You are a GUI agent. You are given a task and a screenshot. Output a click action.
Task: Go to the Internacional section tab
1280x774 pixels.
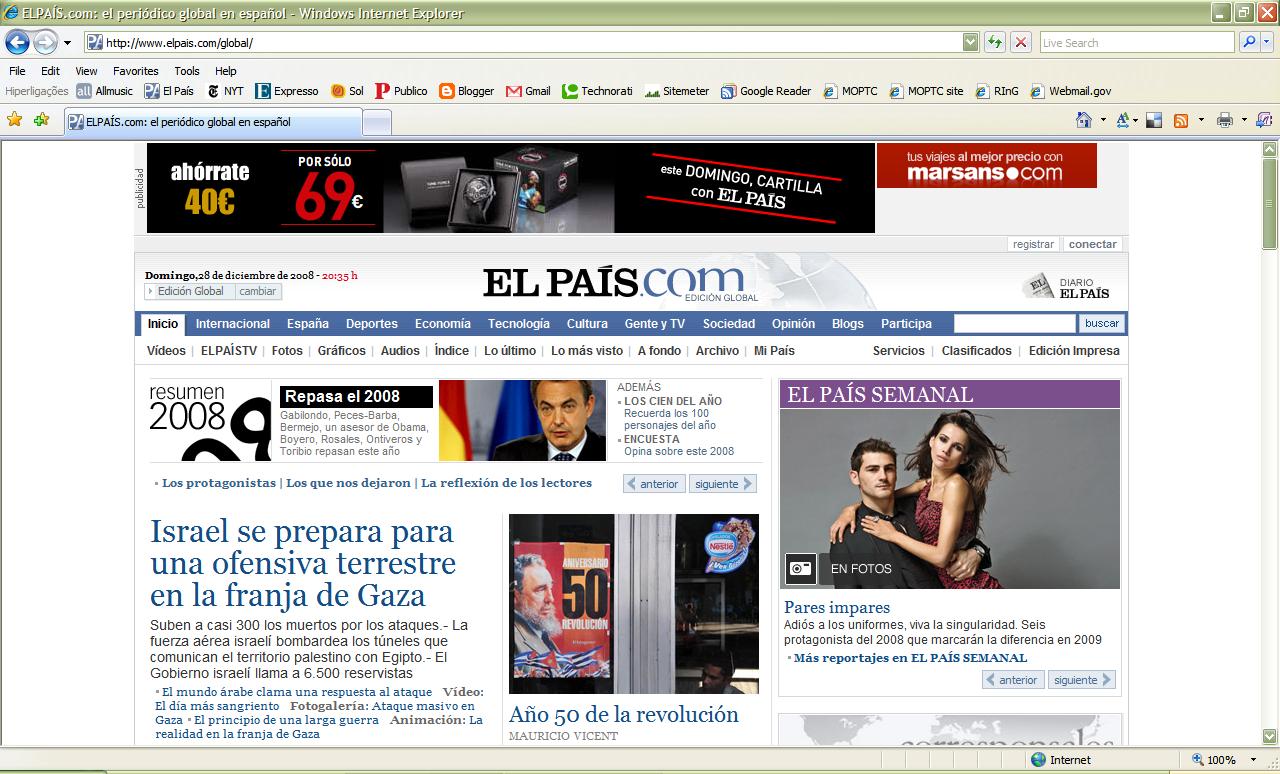click(233, 324)
